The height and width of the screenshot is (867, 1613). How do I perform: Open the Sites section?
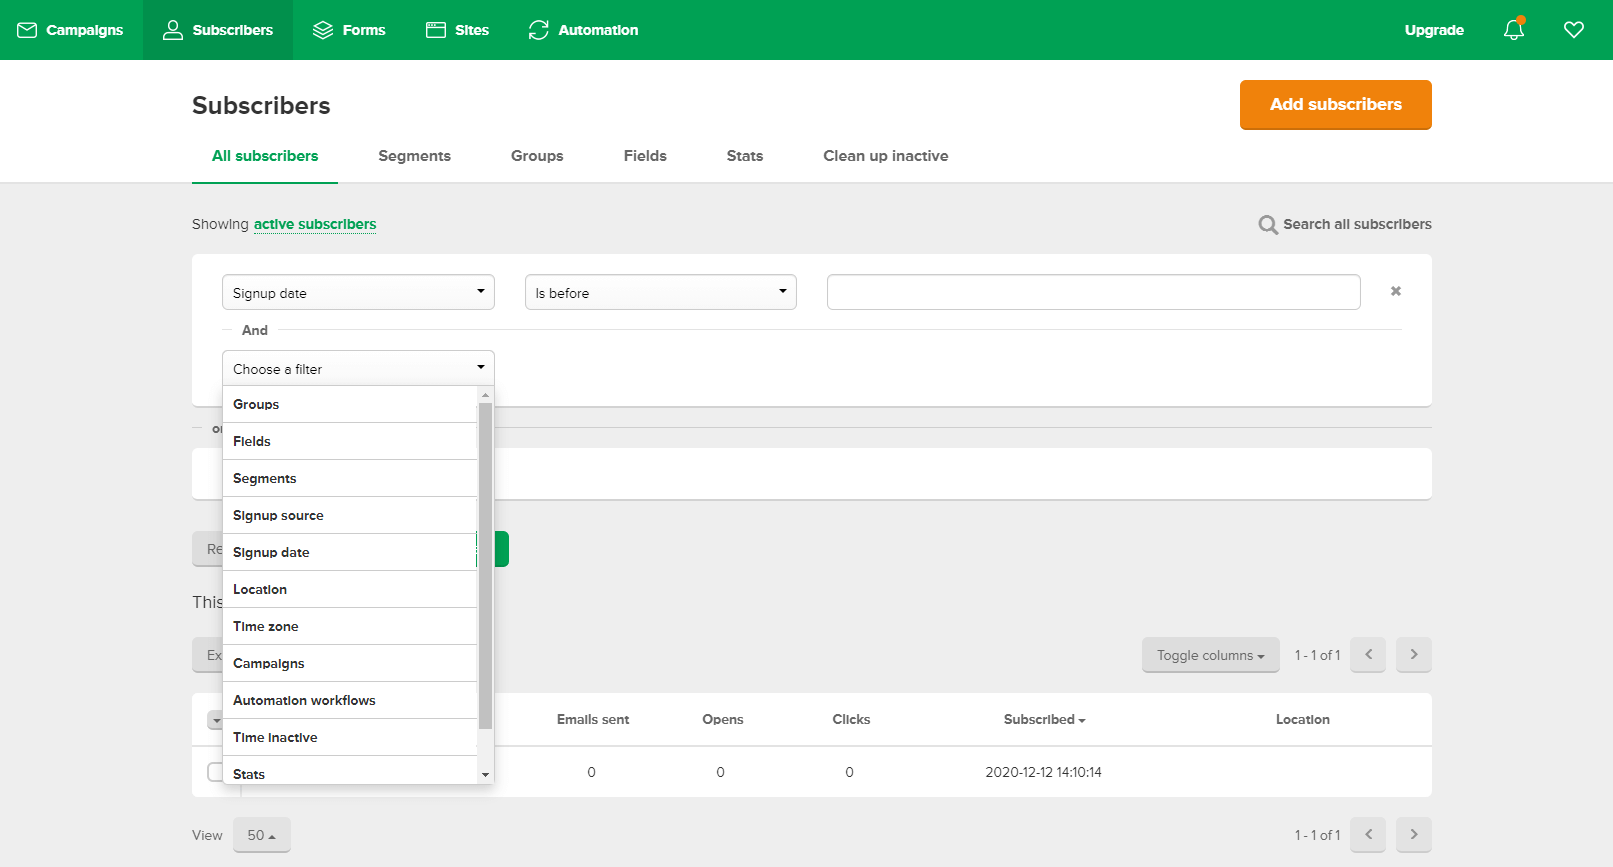[457, 30]
